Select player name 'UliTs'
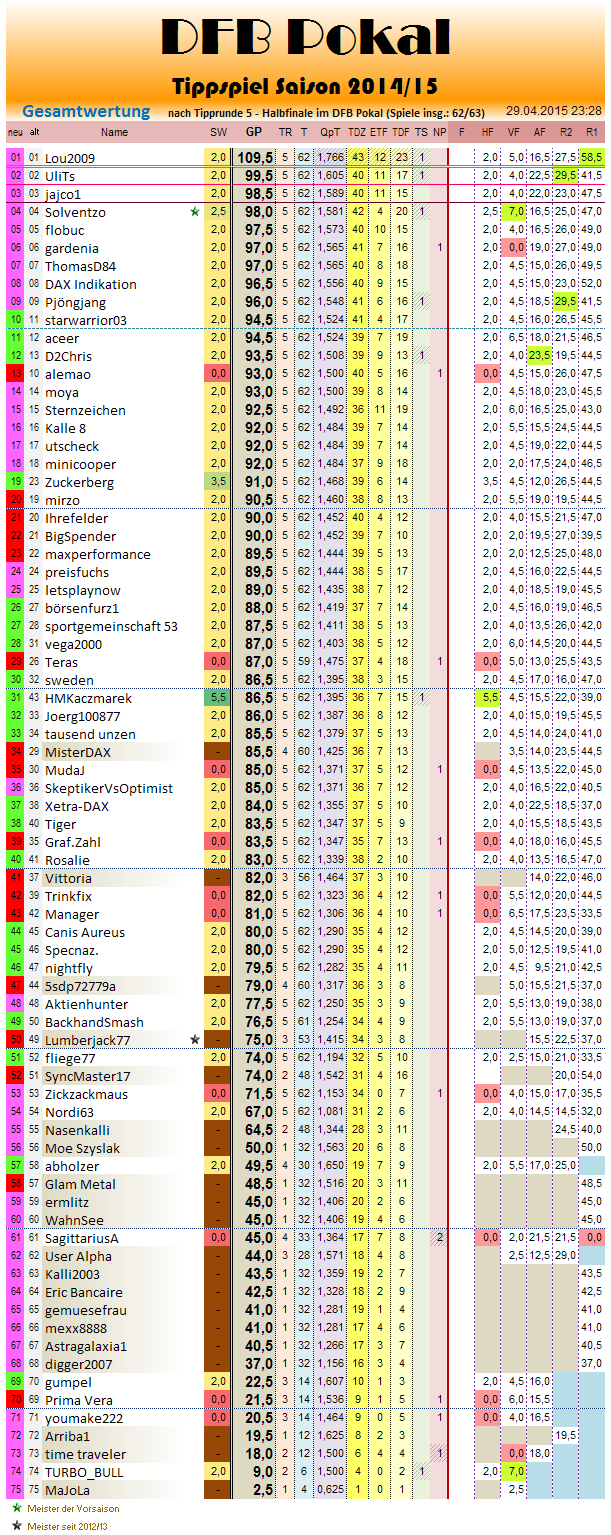Screen dimensions: 611x1535 click(60, 176)
